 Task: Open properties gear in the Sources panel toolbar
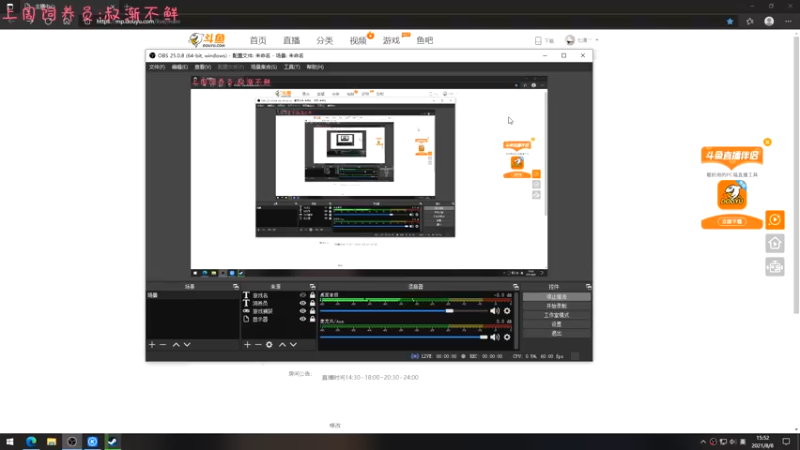[x=269, y=344]
